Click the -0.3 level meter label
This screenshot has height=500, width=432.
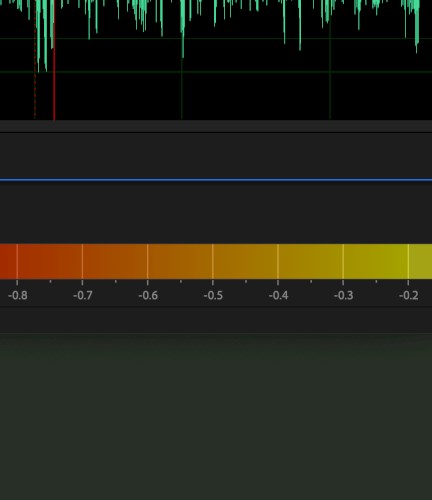343,295
